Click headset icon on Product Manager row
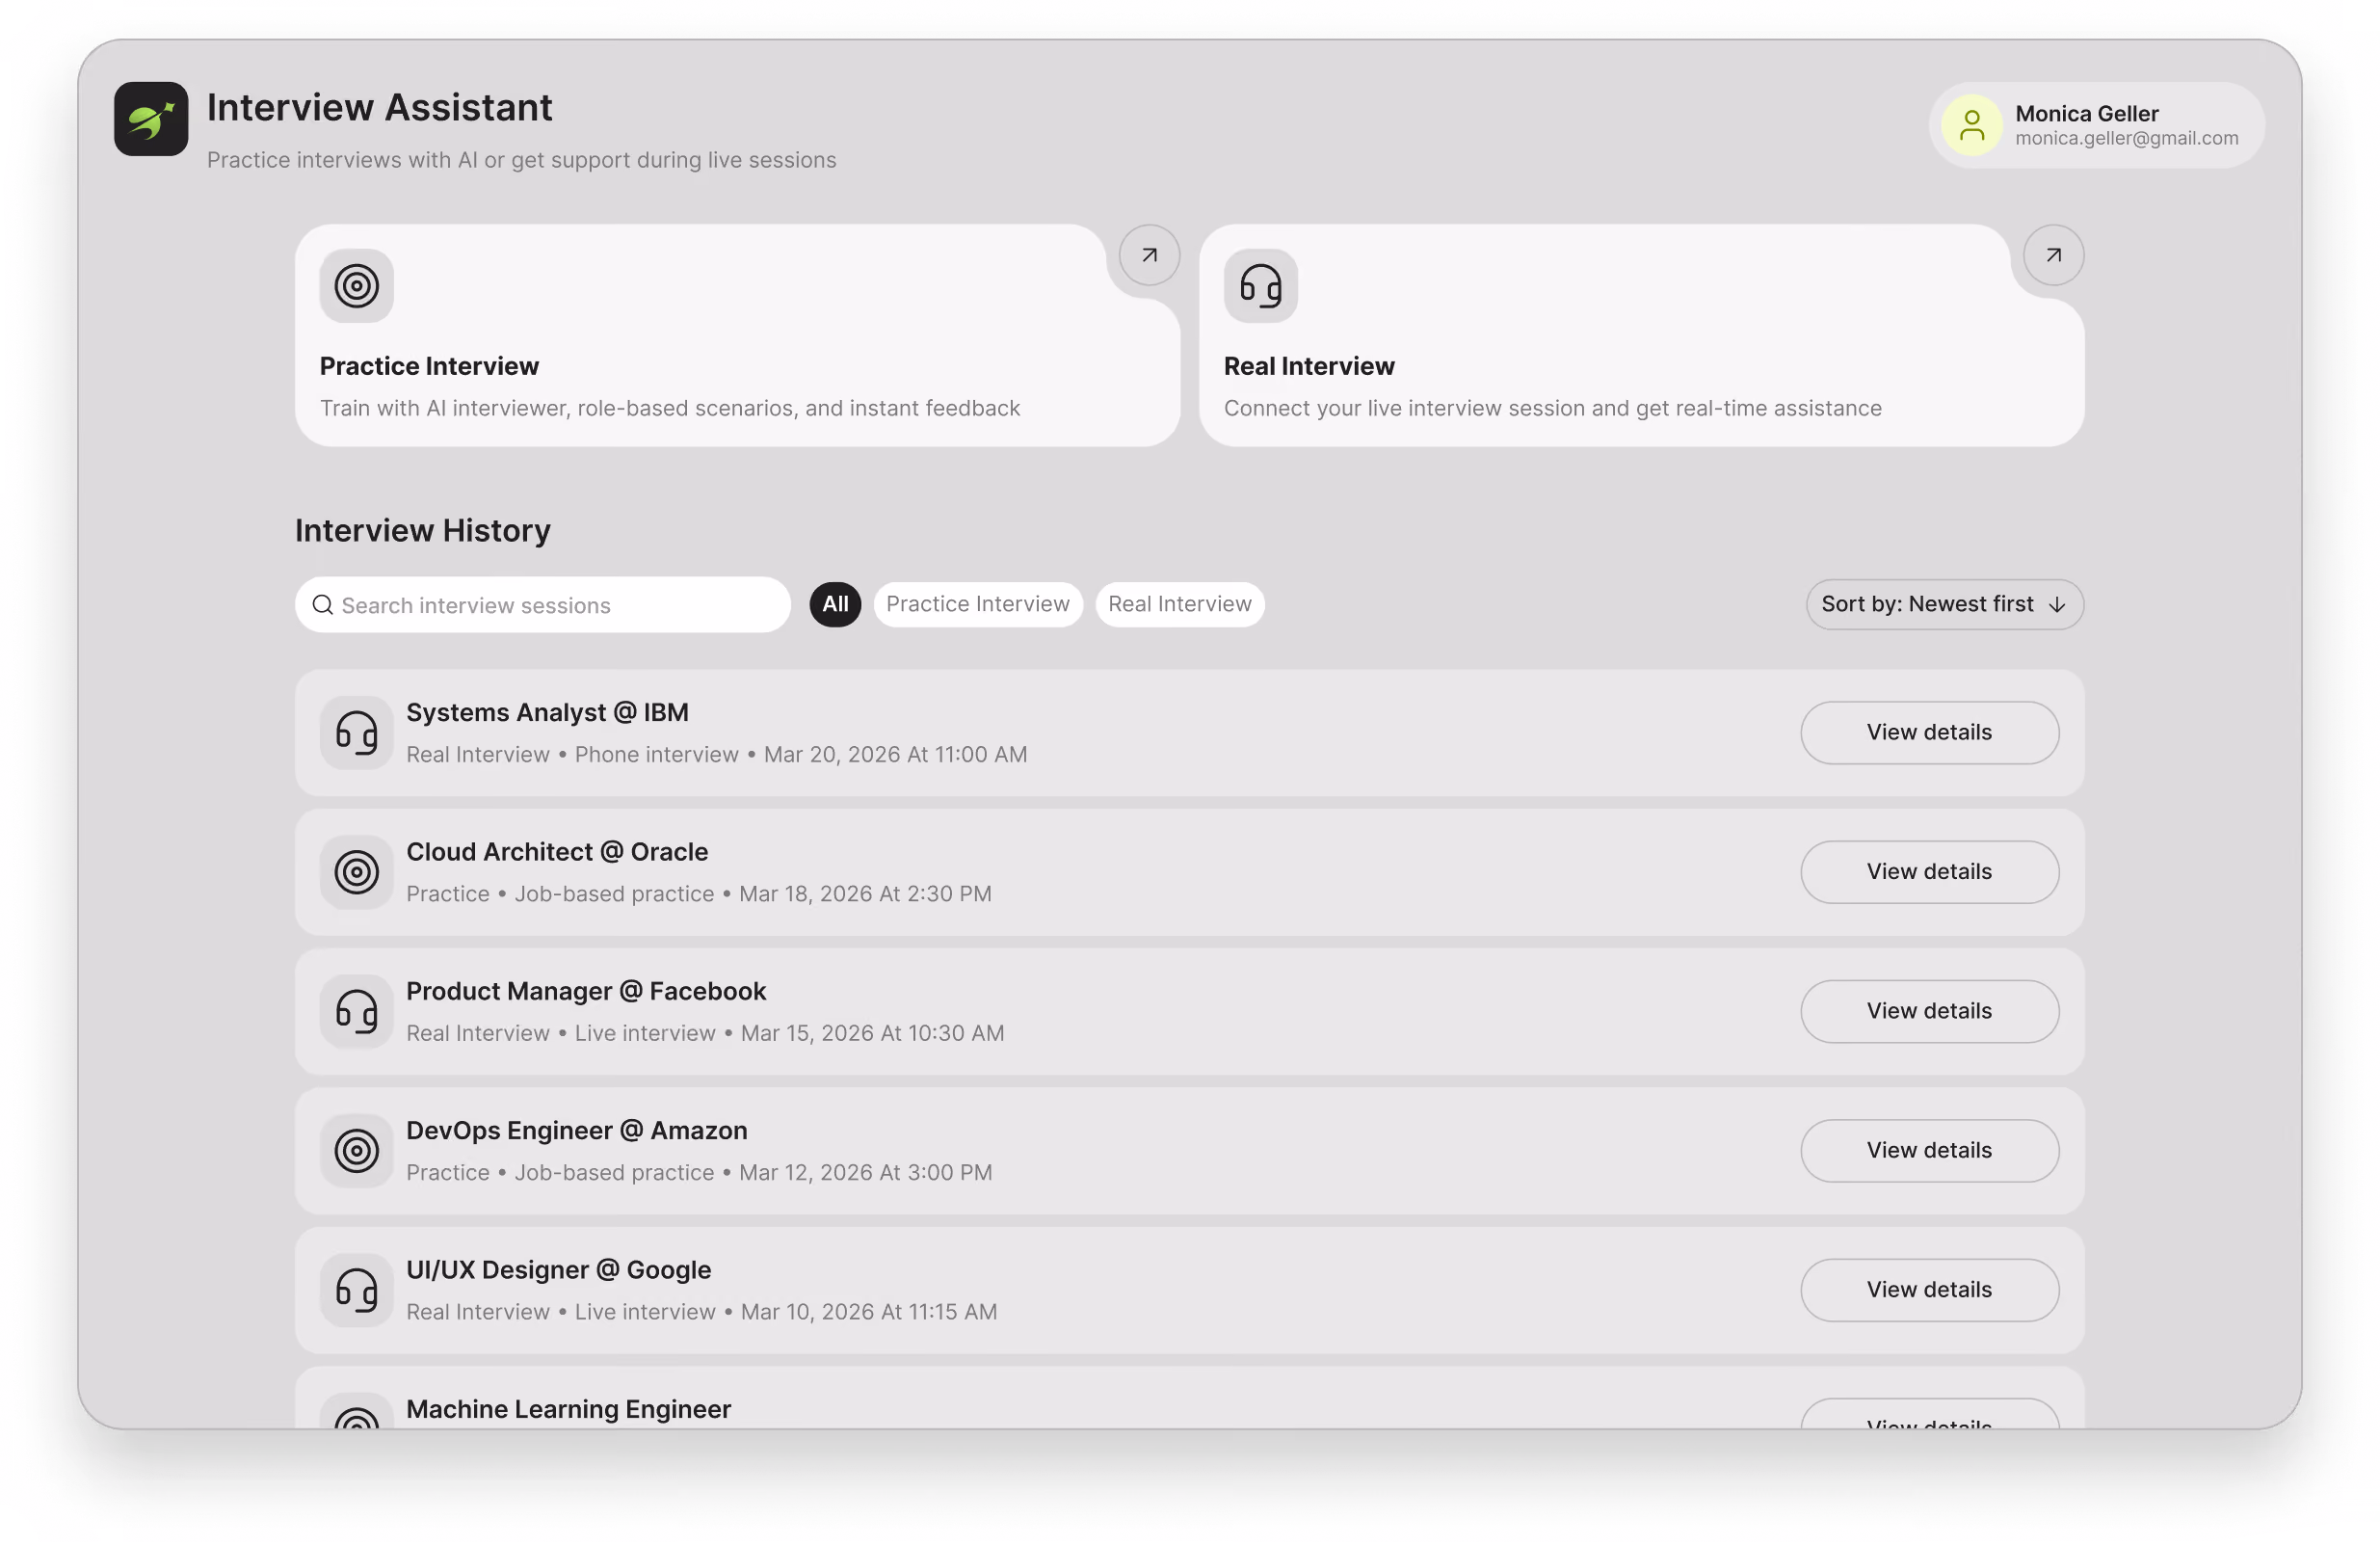This screenshot has height=1546, width=2380. [x=356, y=1012]
